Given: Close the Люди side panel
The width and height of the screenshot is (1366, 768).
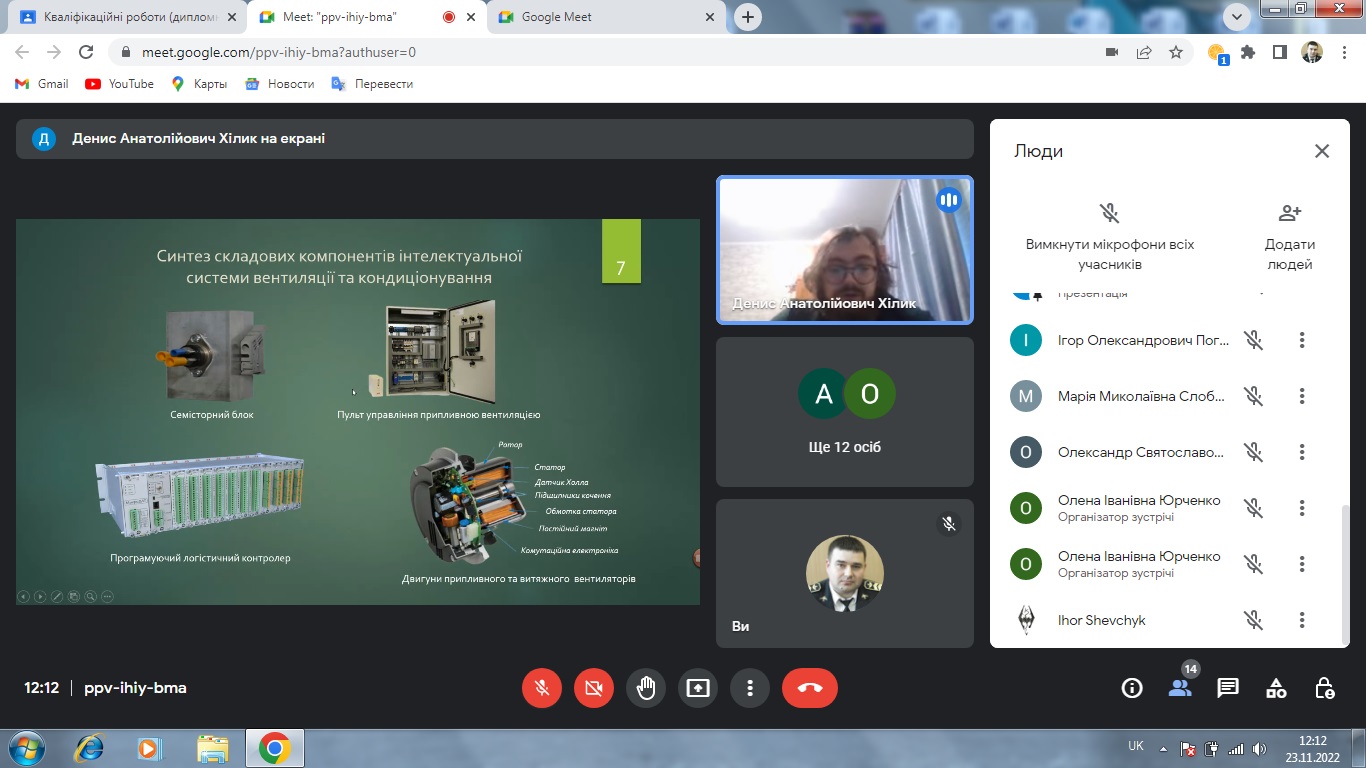Looking at the screenshot, I should click(1322, 151).
